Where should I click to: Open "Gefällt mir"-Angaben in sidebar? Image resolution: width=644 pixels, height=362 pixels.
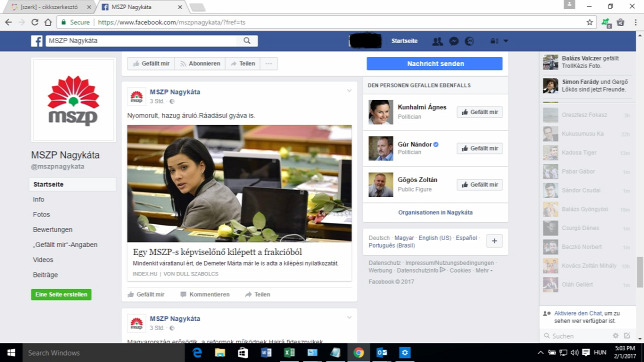65,245
